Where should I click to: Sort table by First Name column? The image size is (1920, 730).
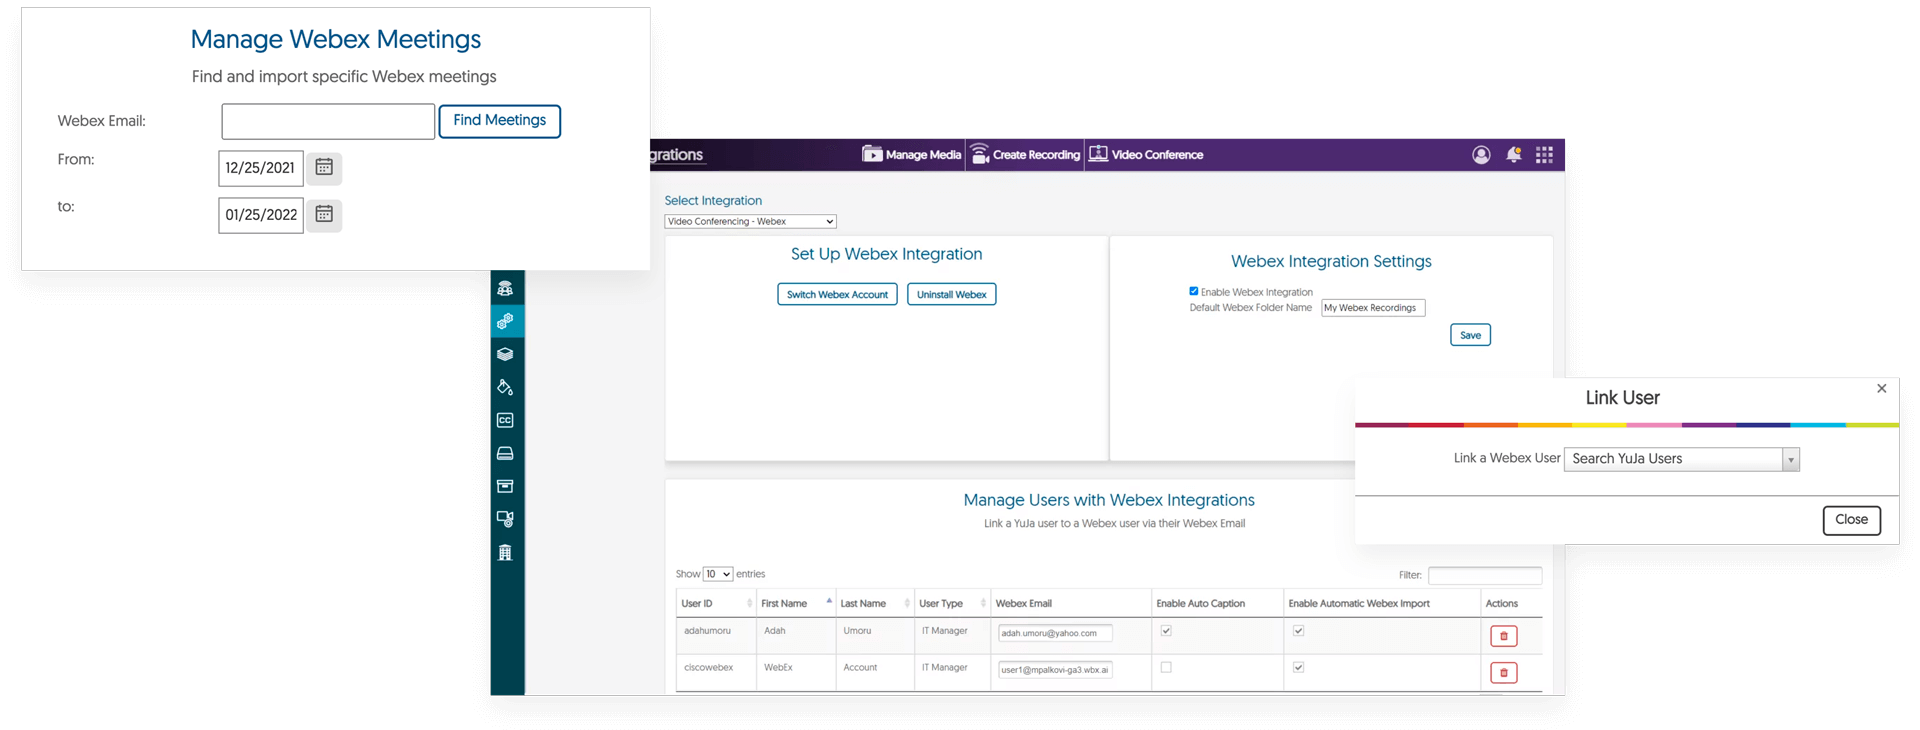(x=796, y=603)
